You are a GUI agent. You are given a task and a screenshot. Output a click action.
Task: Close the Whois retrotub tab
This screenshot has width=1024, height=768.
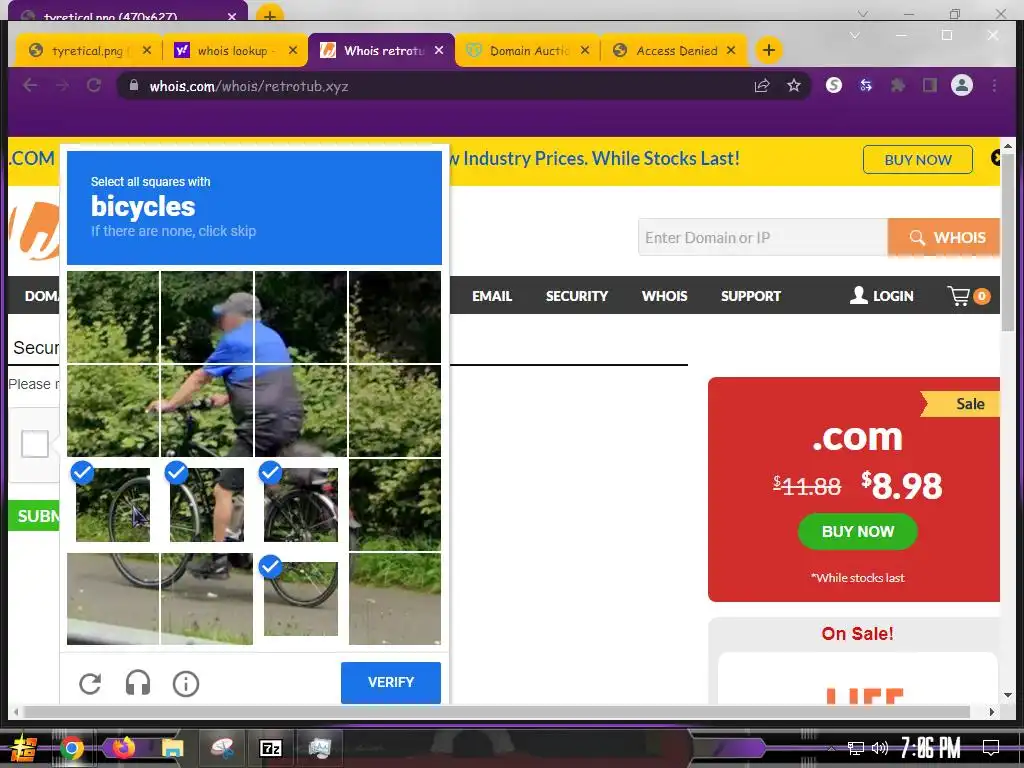pos(439,50)
